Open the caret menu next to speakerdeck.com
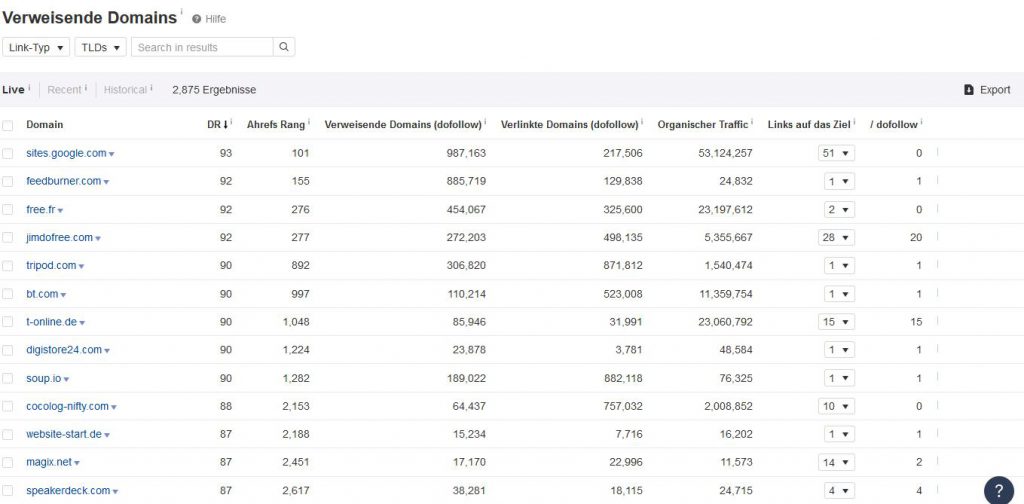The width and height of the screenshot is (1024, 504). pos(116,491)
